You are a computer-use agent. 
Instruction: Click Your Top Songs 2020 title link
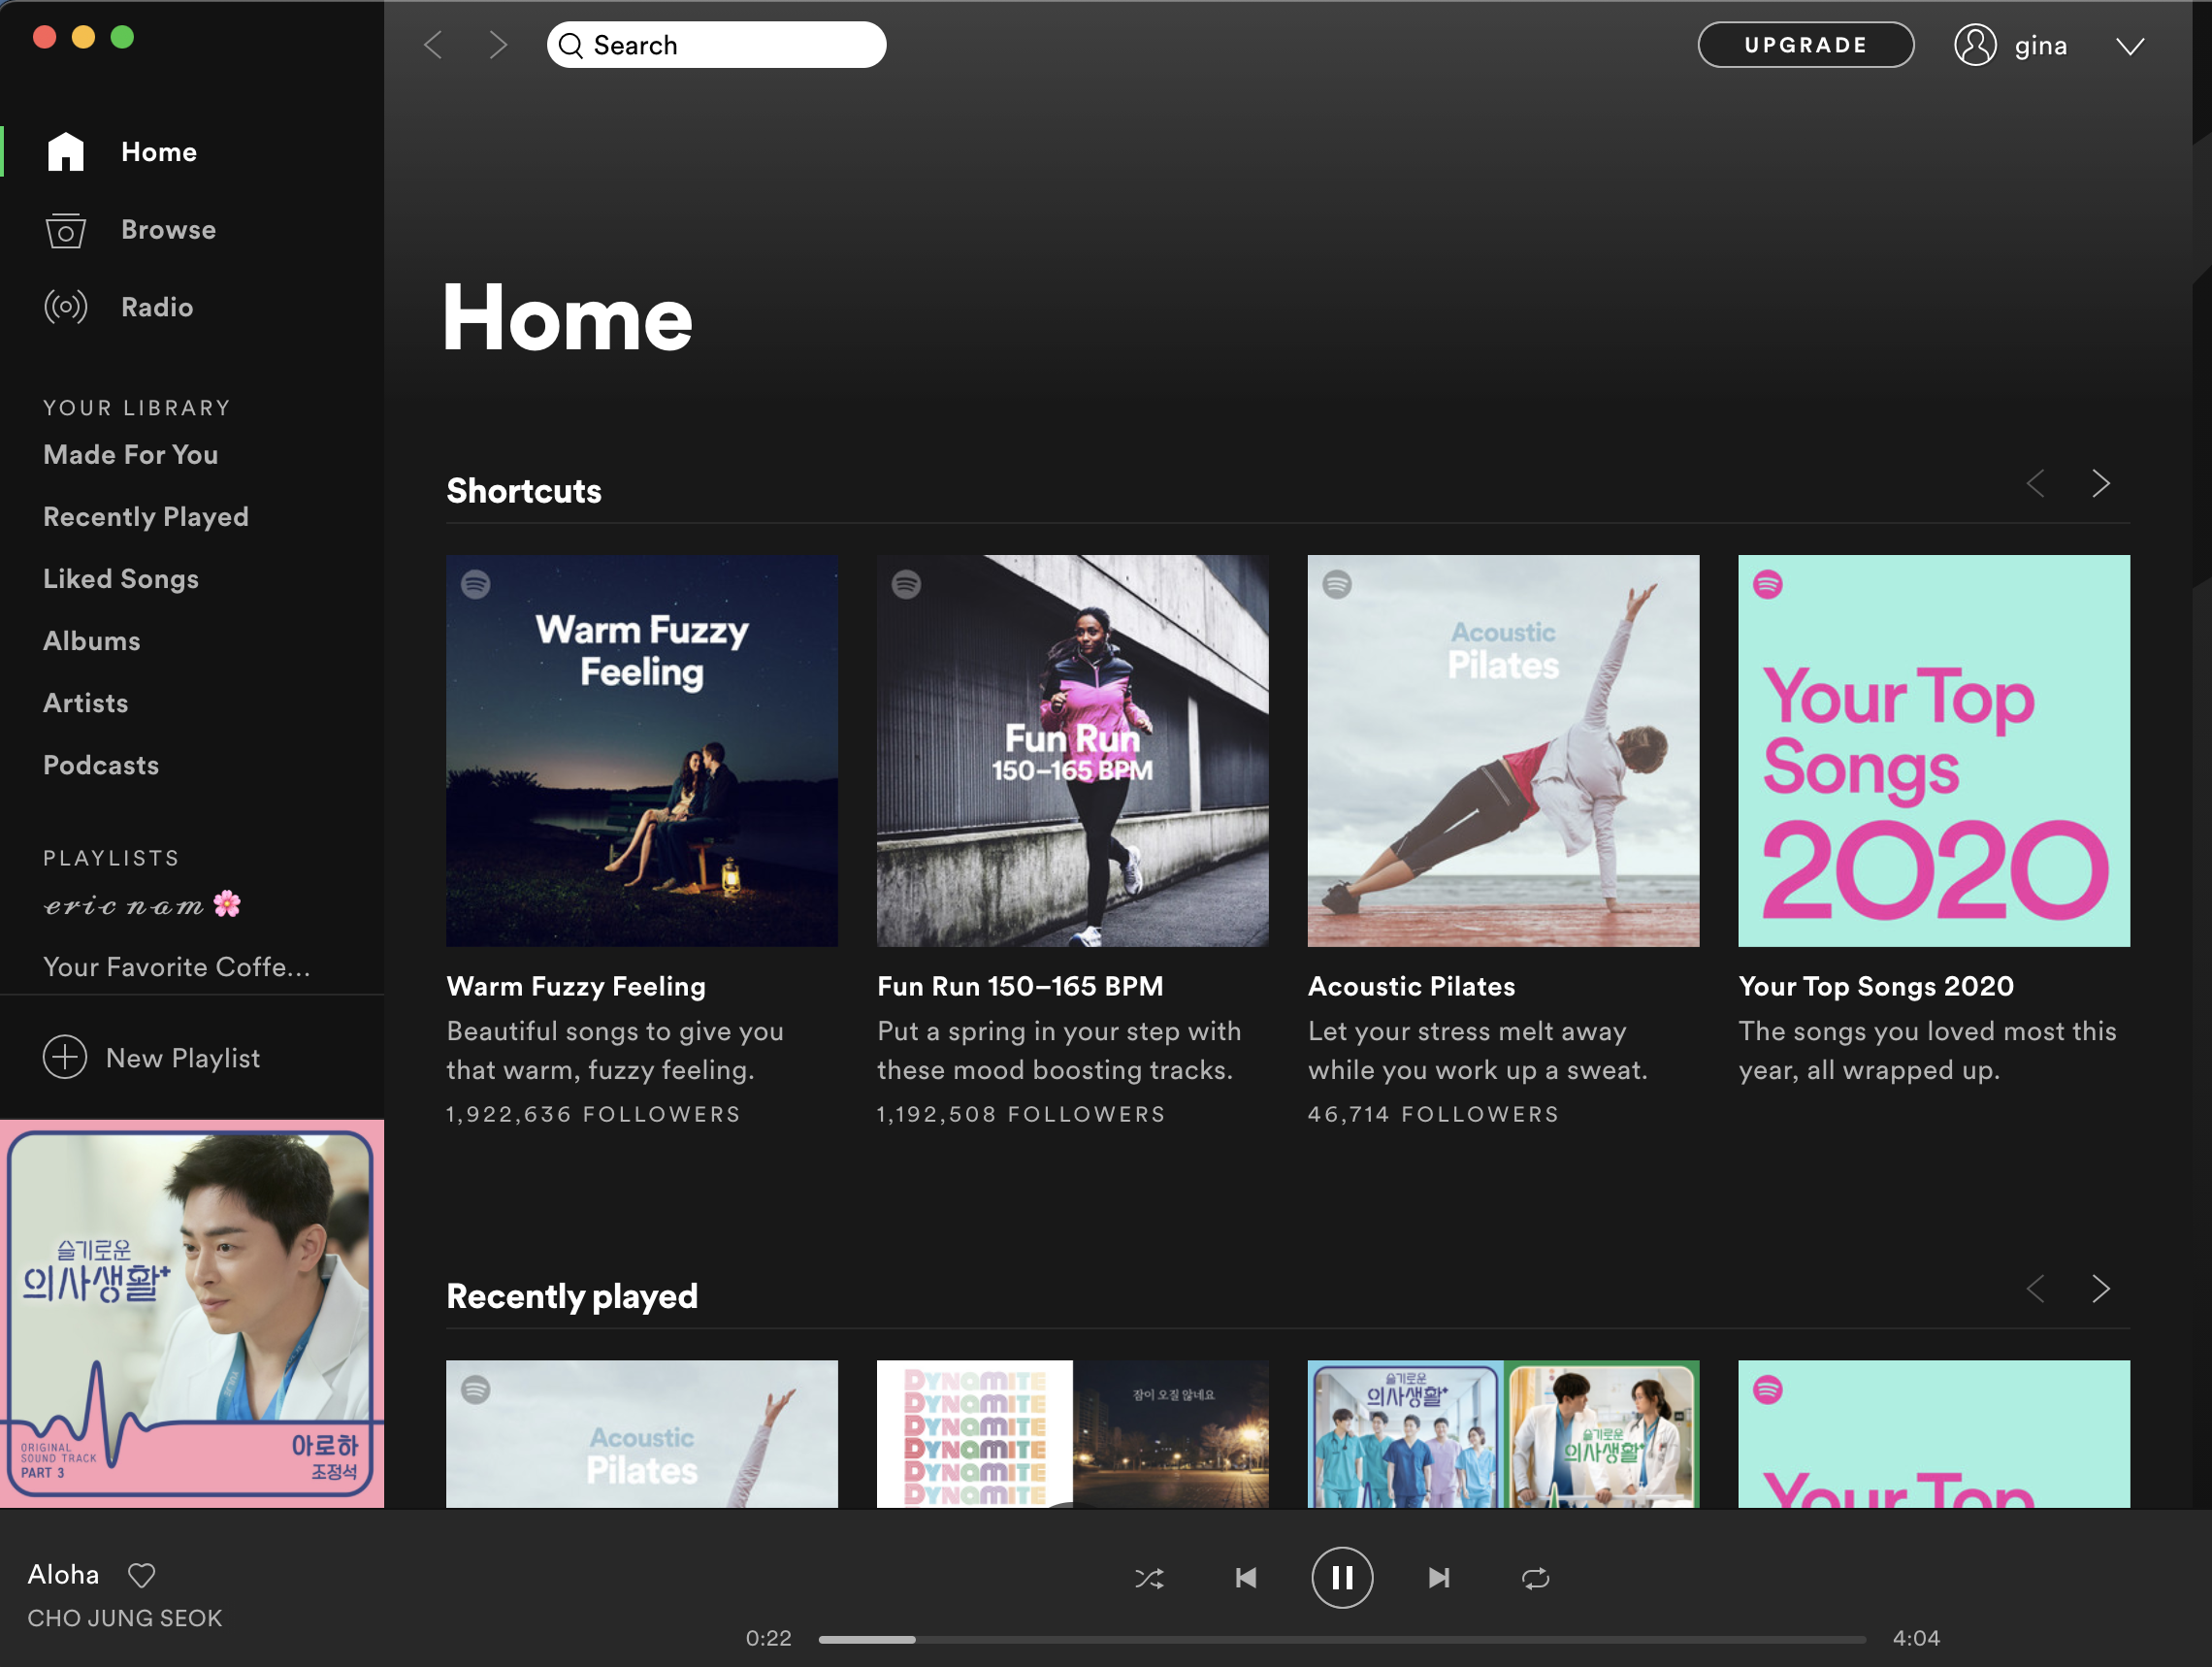[1876, 986]
